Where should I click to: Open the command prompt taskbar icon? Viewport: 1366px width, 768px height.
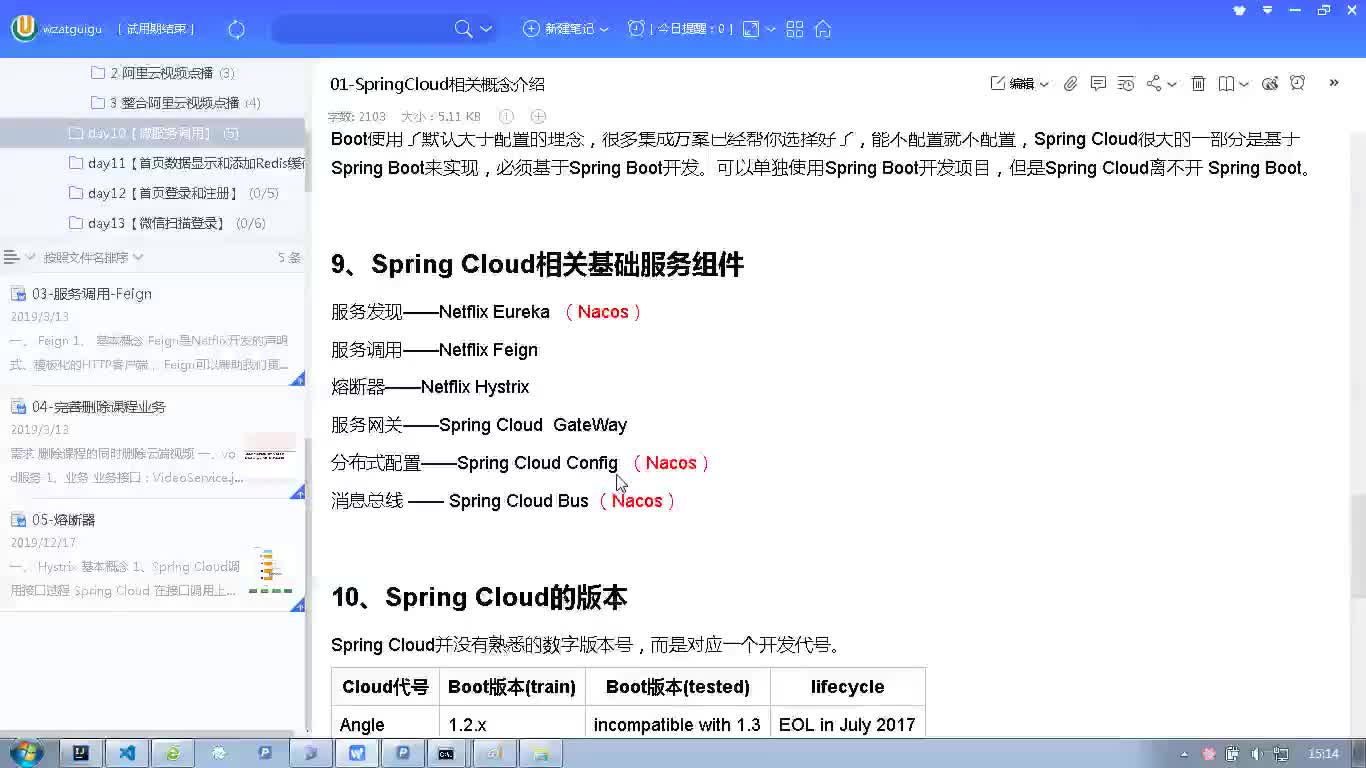[447, 753]
